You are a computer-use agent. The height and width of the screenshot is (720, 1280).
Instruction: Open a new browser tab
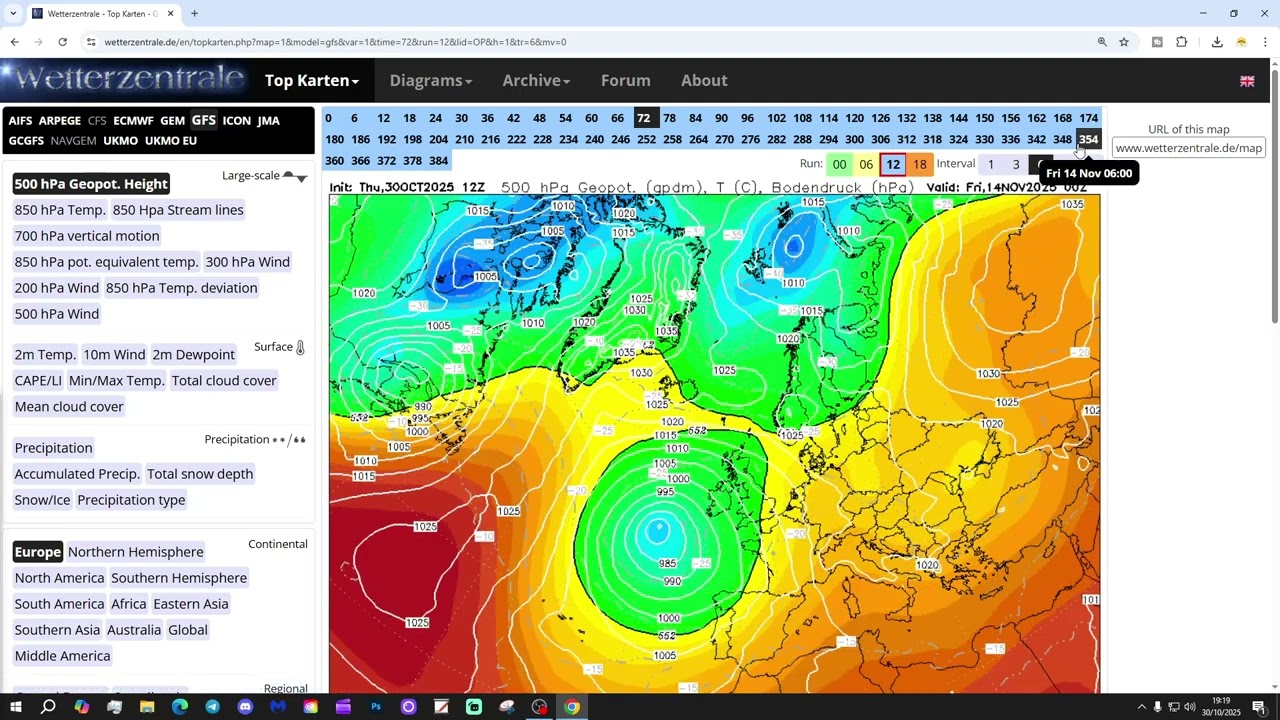pos(194,14)
